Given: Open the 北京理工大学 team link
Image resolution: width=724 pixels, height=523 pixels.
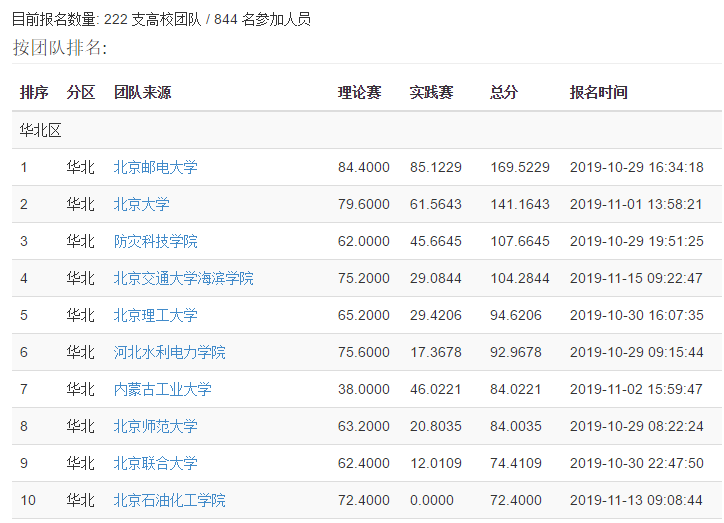Looking at the screenshot, I should coord(156,315).
